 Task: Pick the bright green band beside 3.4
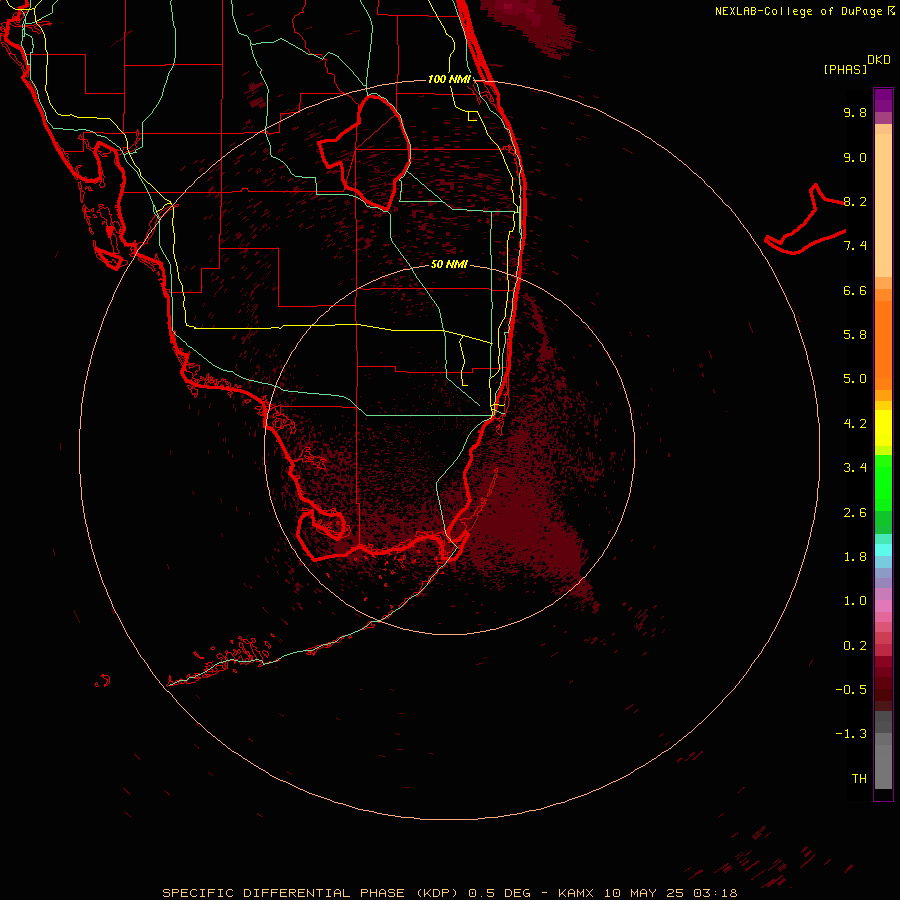coord(883,482)
